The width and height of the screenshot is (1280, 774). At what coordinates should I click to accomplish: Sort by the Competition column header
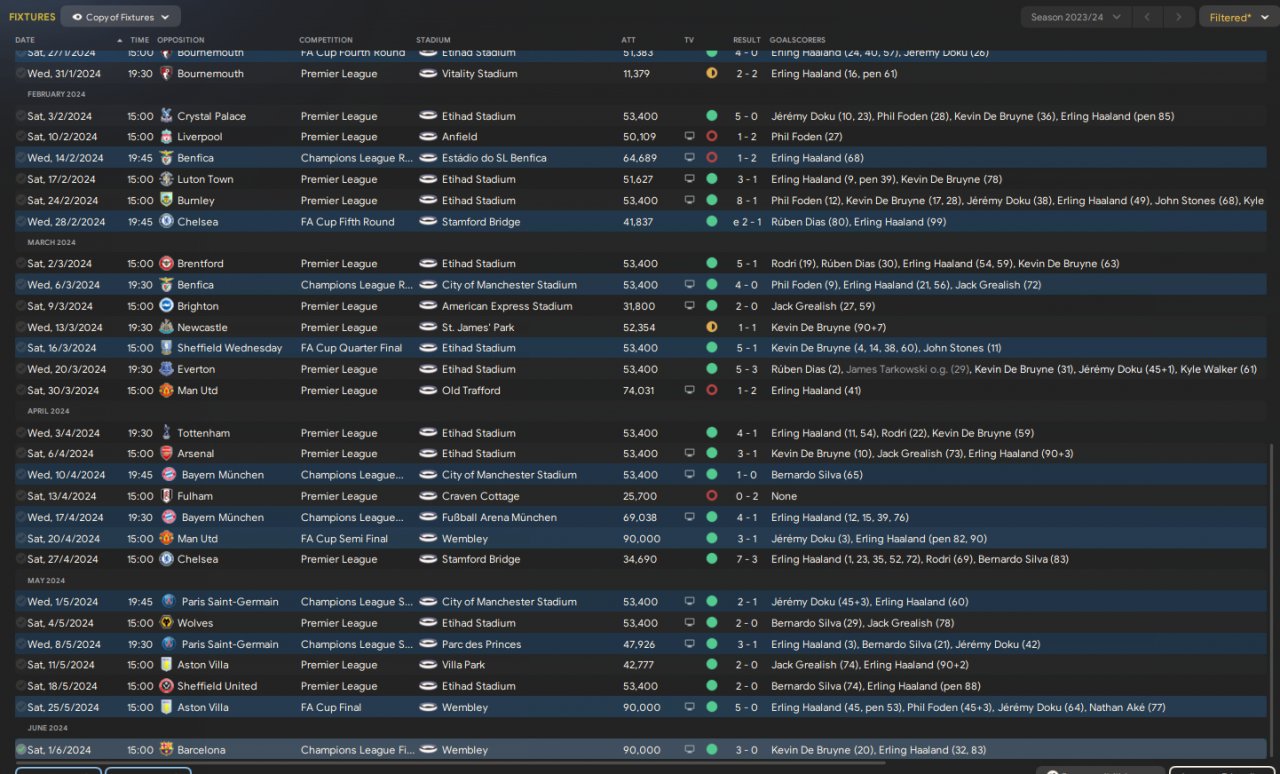(326, 40)
